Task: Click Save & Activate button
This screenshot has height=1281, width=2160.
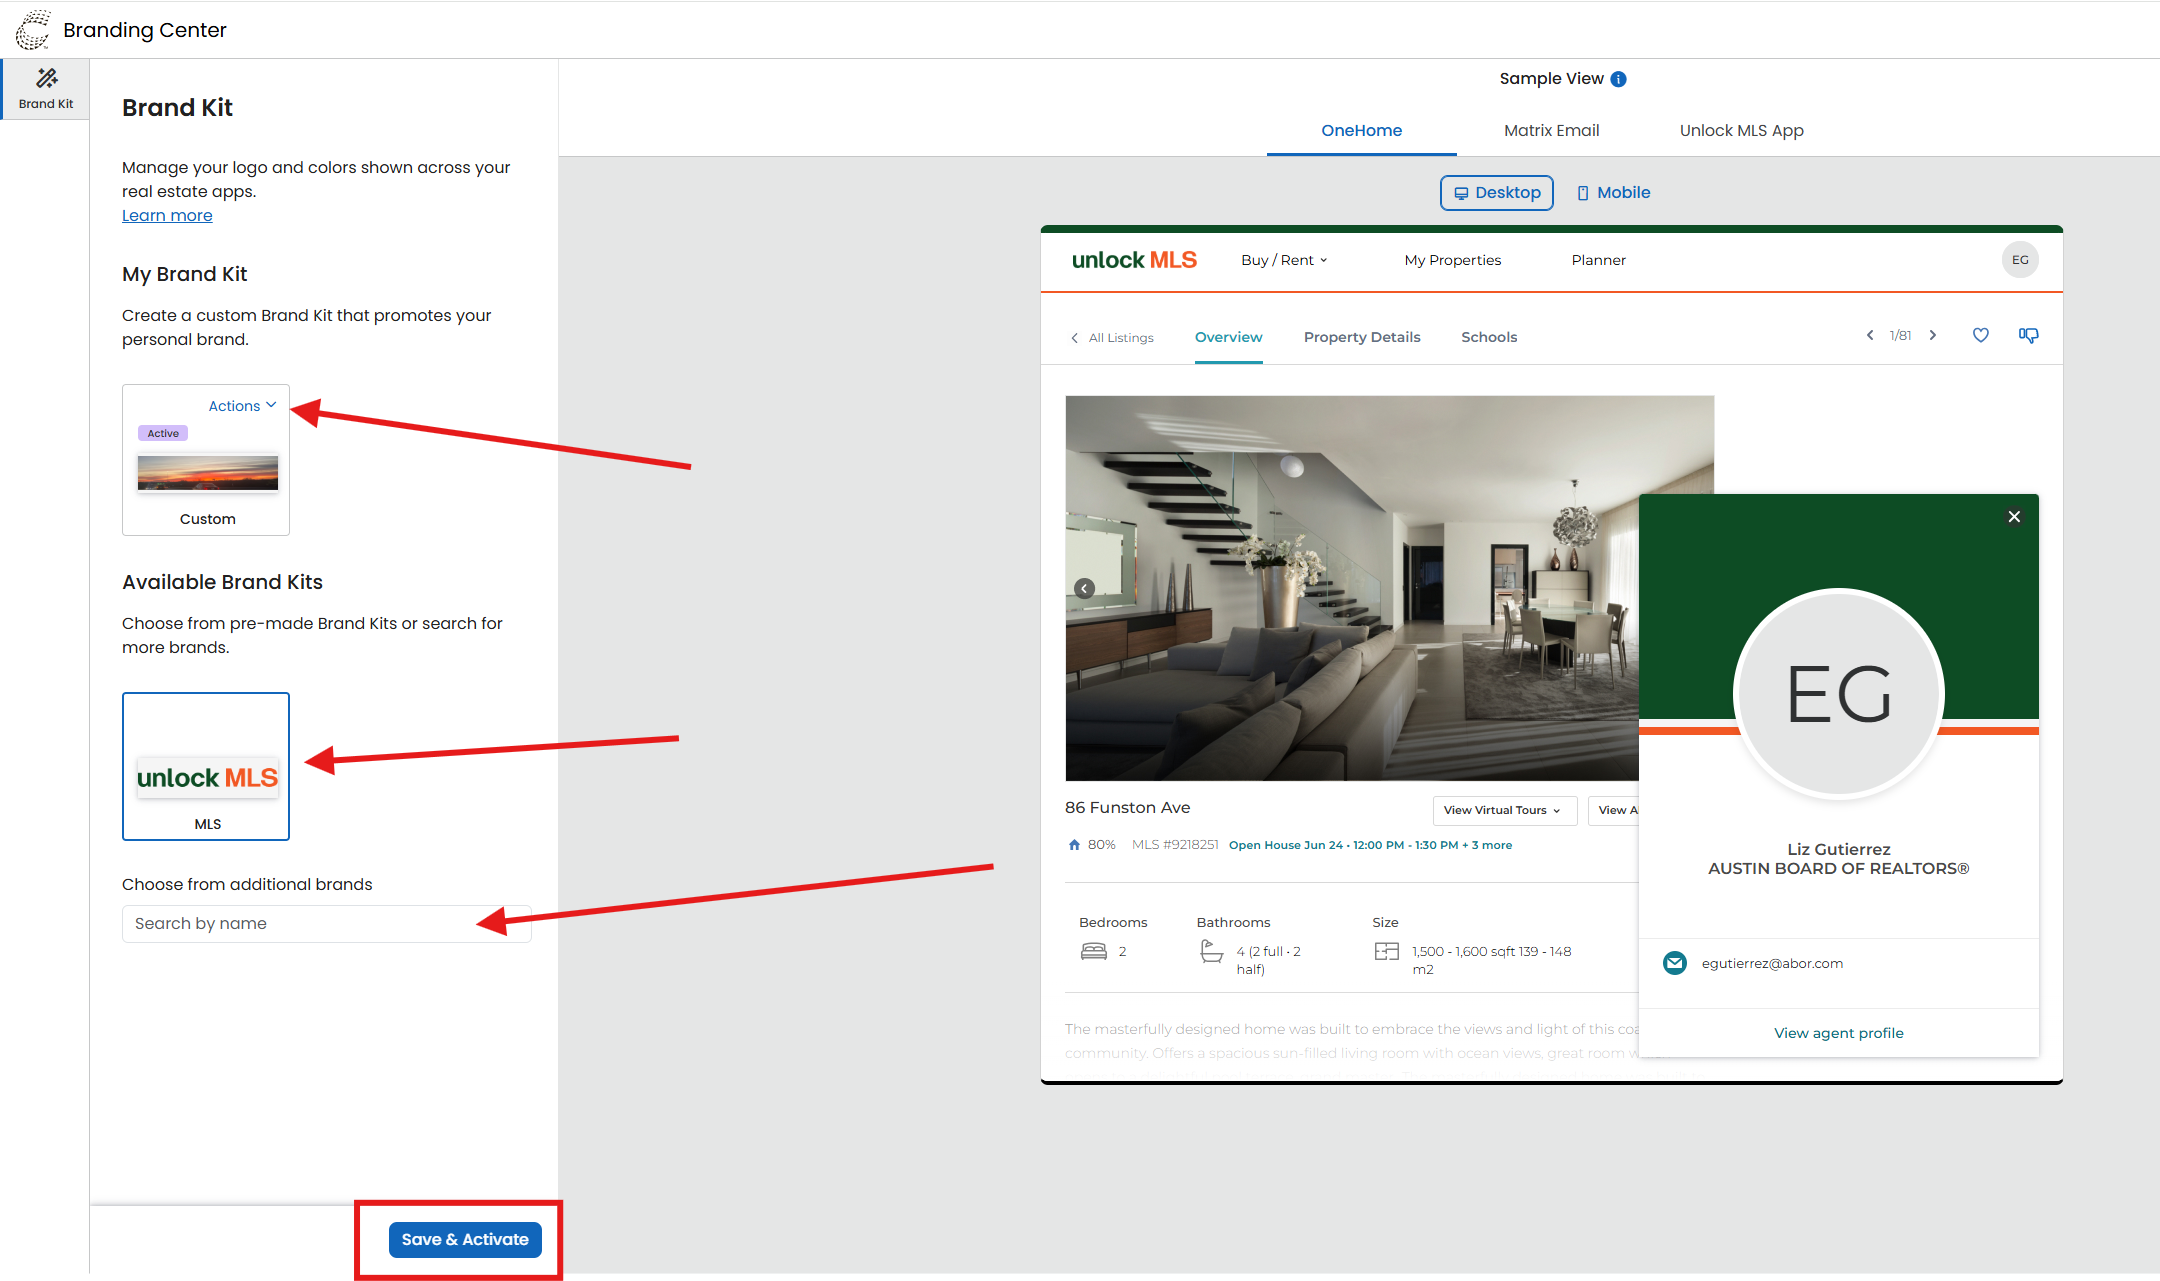Action: click(x=465, y=1240)
